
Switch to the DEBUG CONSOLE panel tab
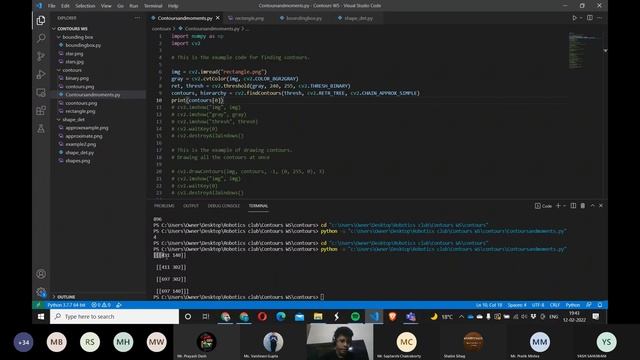tap(224, 206)
